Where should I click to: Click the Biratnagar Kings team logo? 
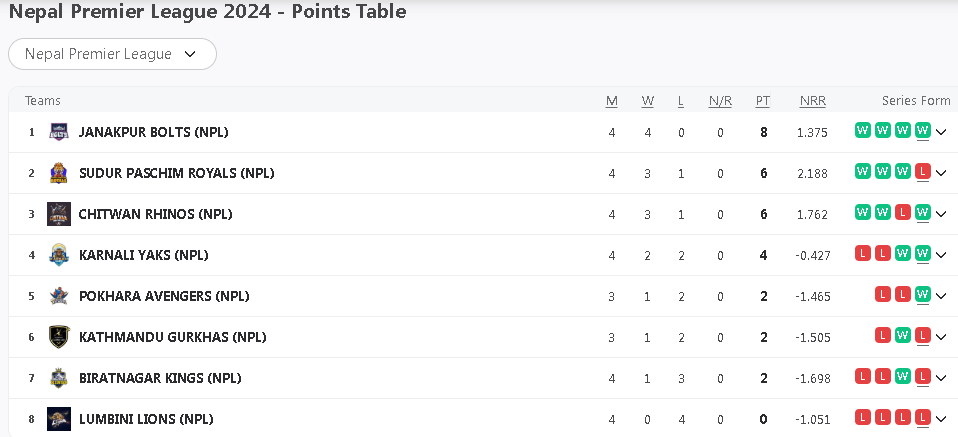(x=59, y=378)
